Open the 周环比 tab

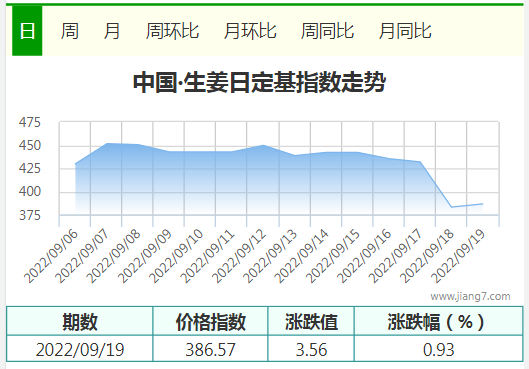172,31
